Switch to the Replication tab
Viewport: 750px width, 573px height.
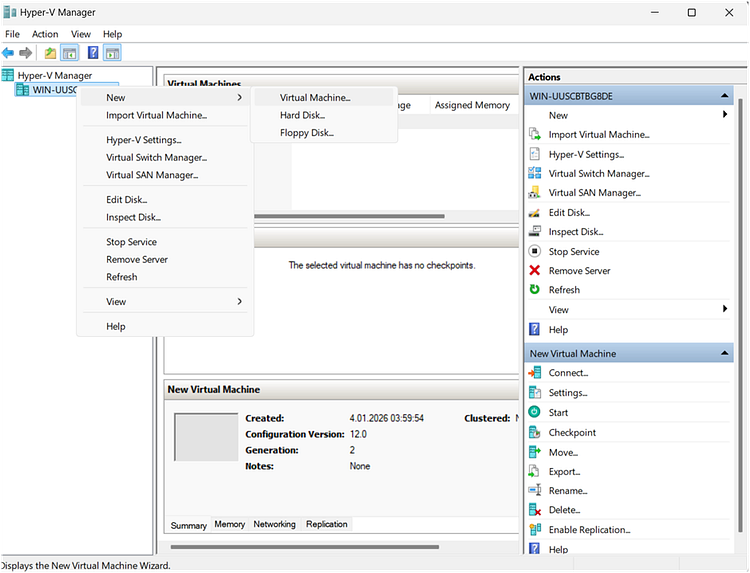coord(327,524)
